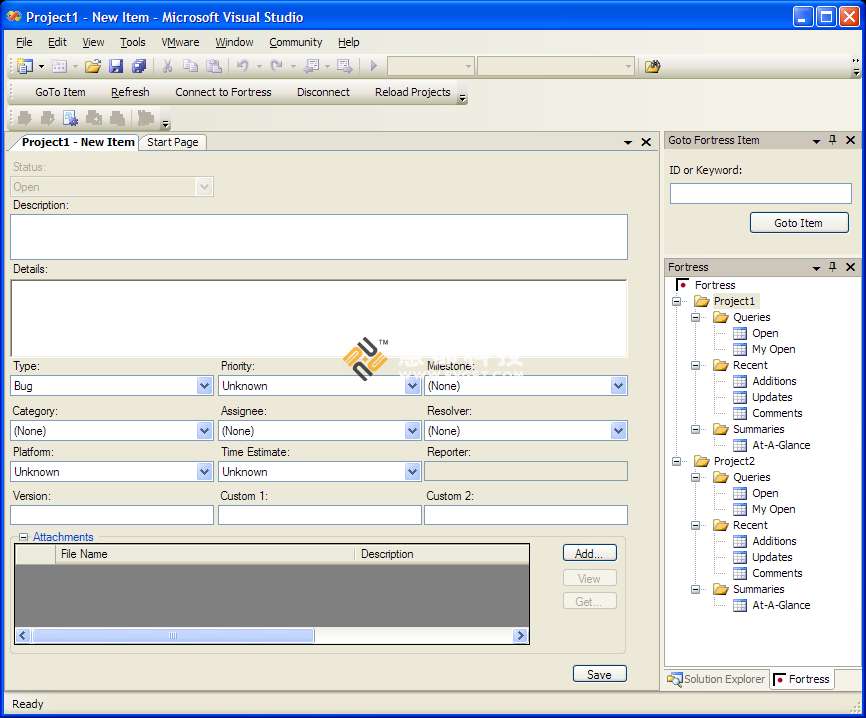The width and height of the screenshot is (866, 718).
Task: Open the File menu
Action: pyautogui.click(x=24, y=42)
